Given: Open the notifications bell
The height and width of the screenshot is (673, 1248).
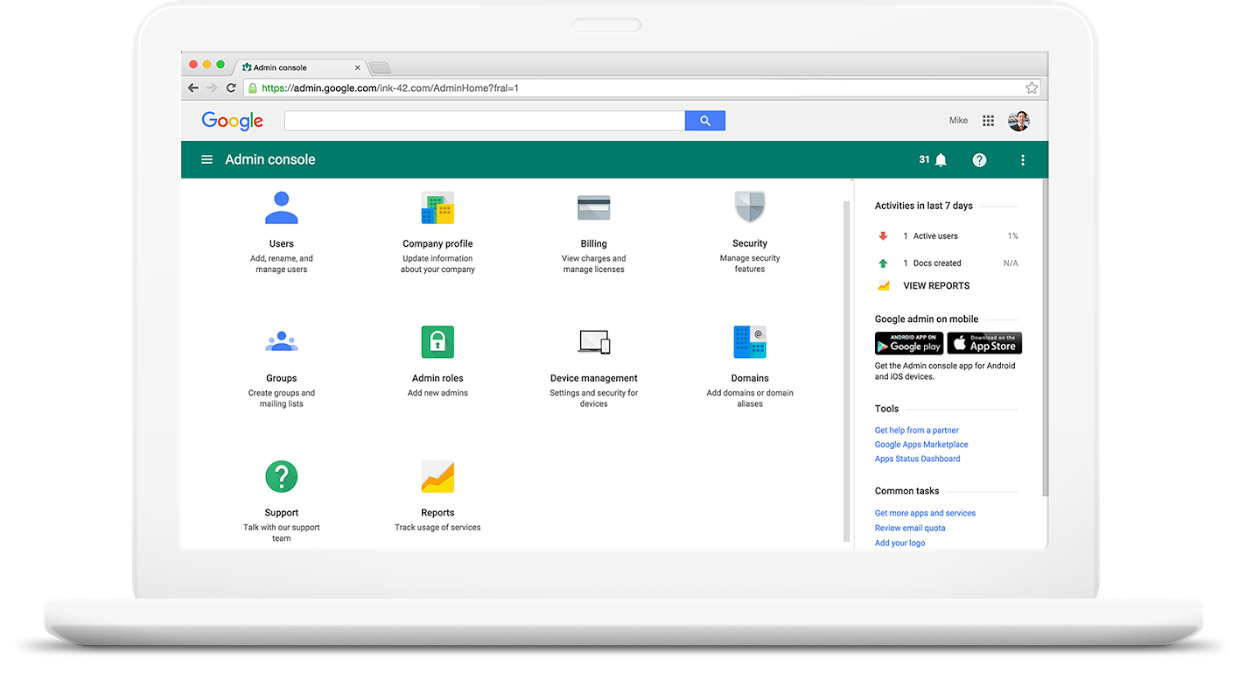Looking at the screenshot, I should click(x=940, y=160).
